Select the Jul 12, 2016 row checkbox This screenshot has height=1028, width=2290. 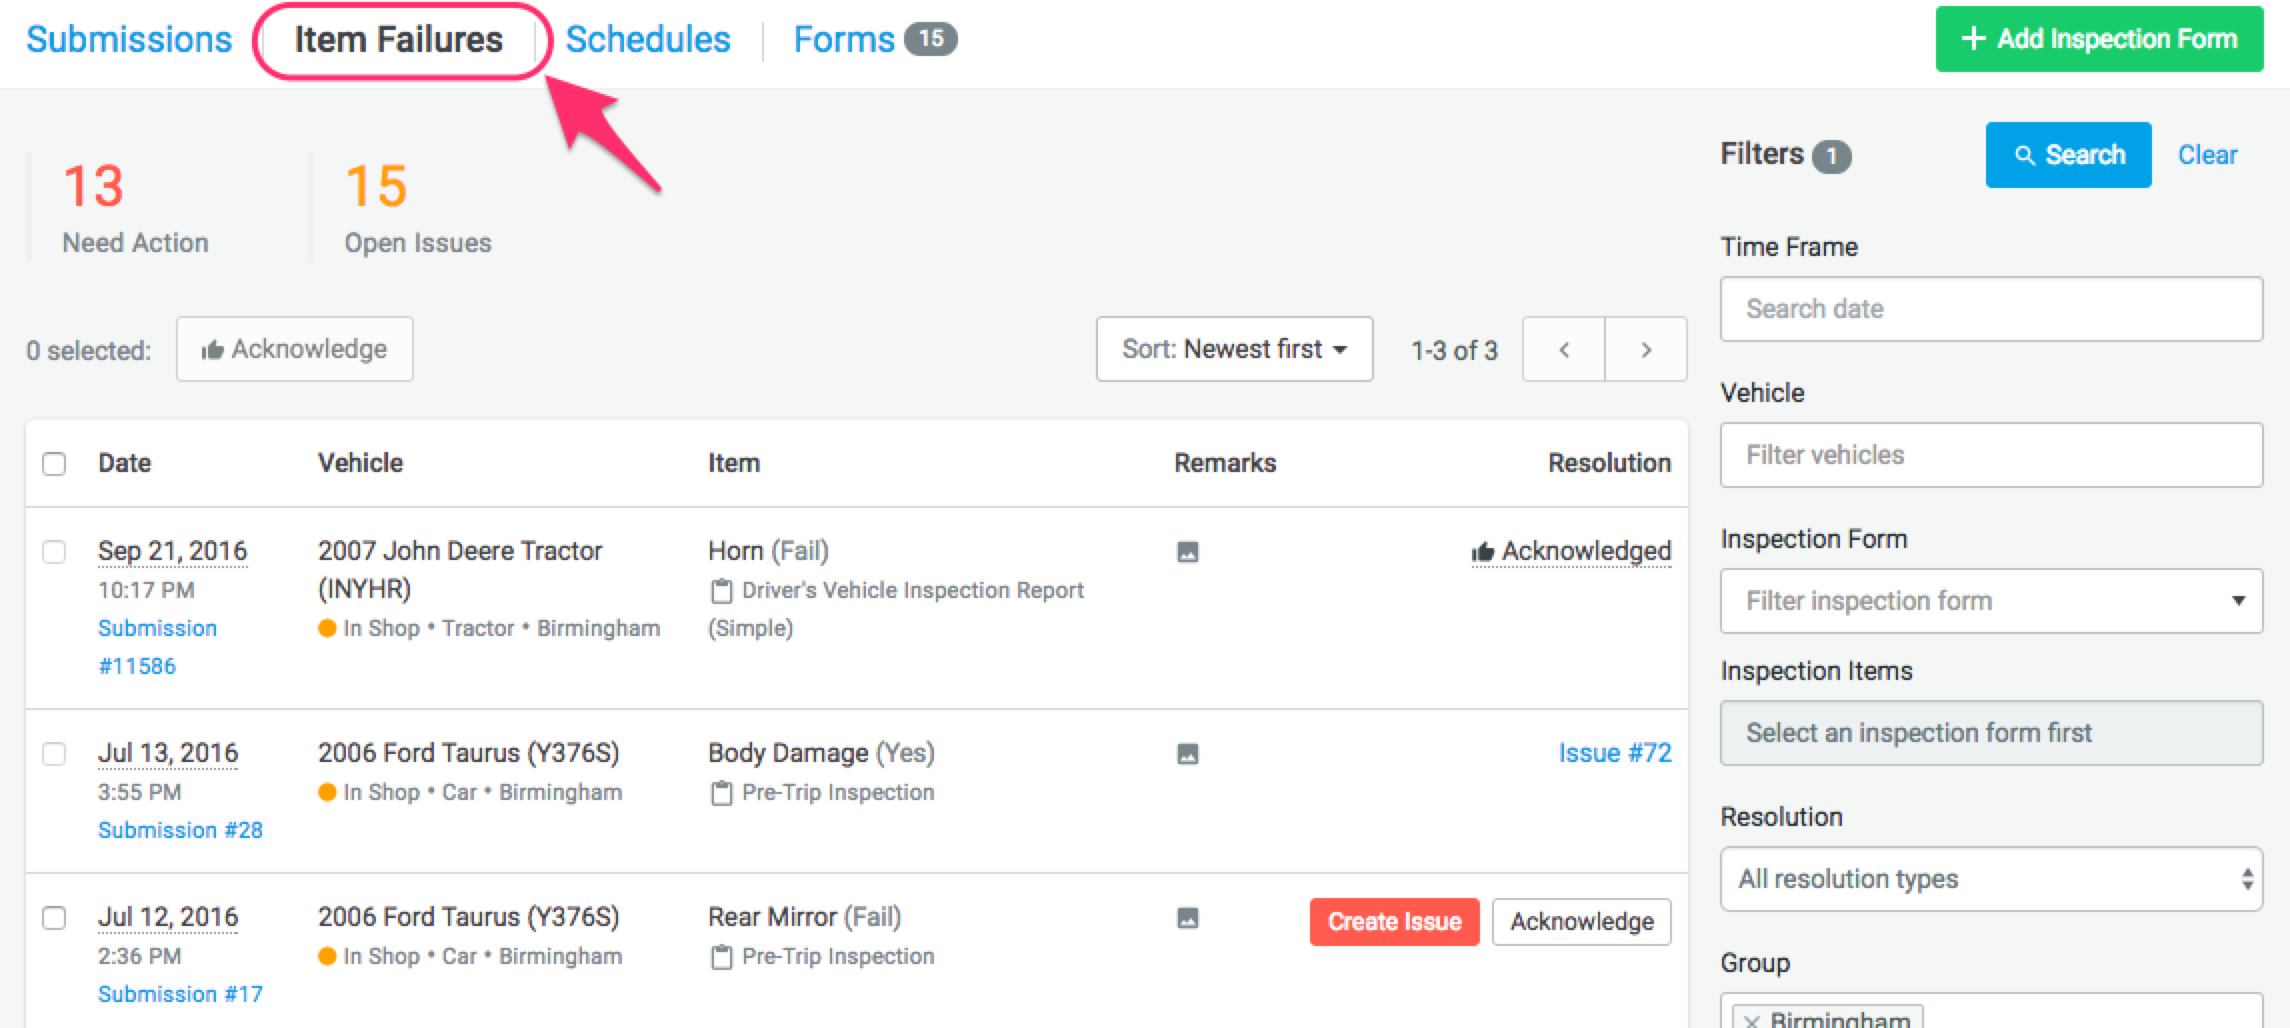54,918
